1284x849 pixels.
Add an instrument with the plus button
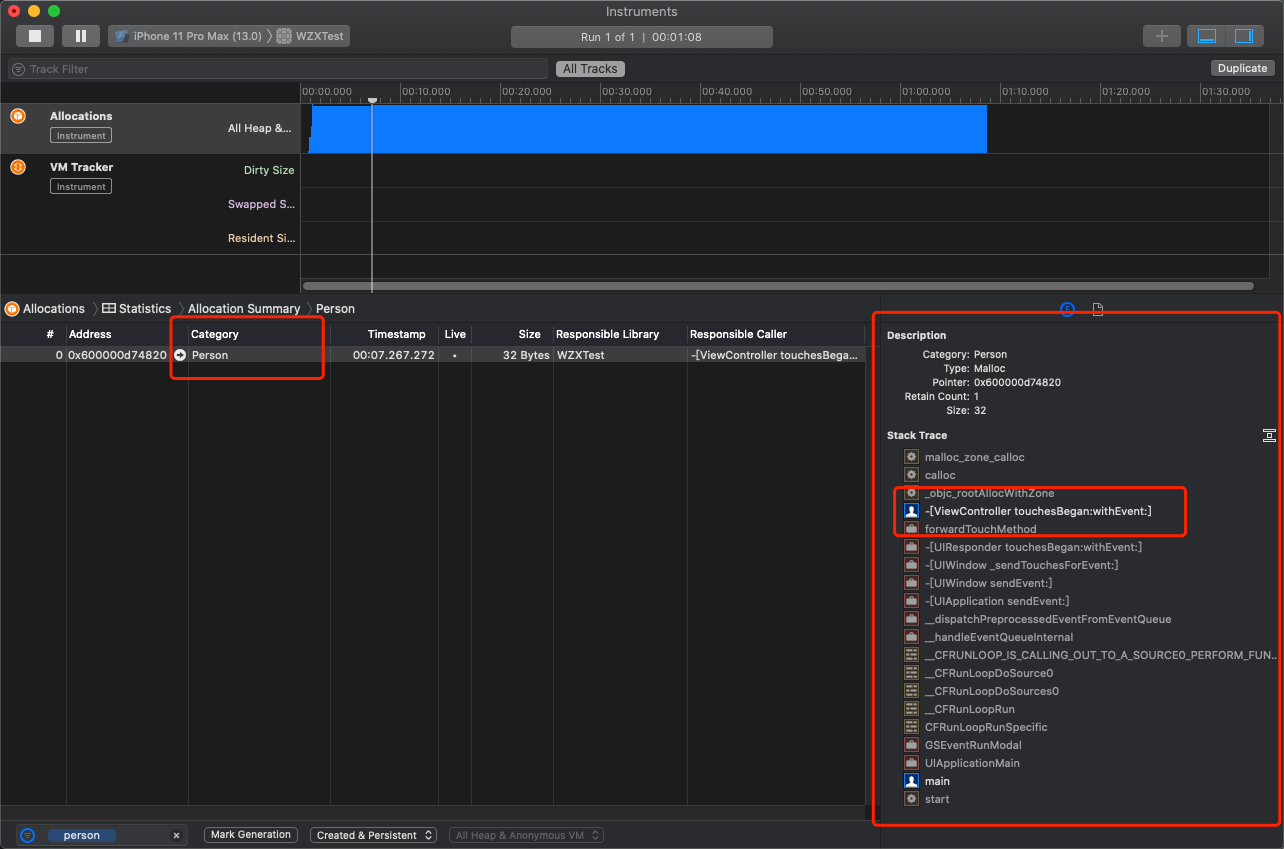tap(1161, 36)
